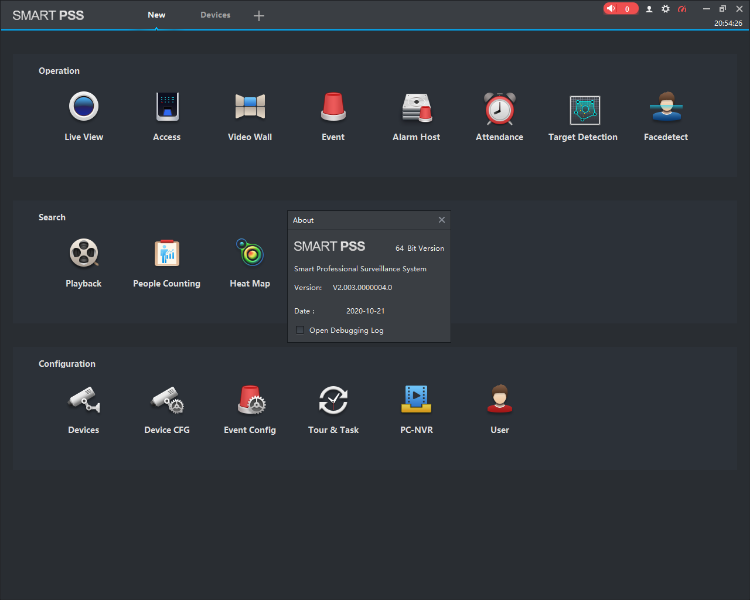Screen dimensions: 750x600
Task: Open People Counting
Action: (x=167, y=263)
